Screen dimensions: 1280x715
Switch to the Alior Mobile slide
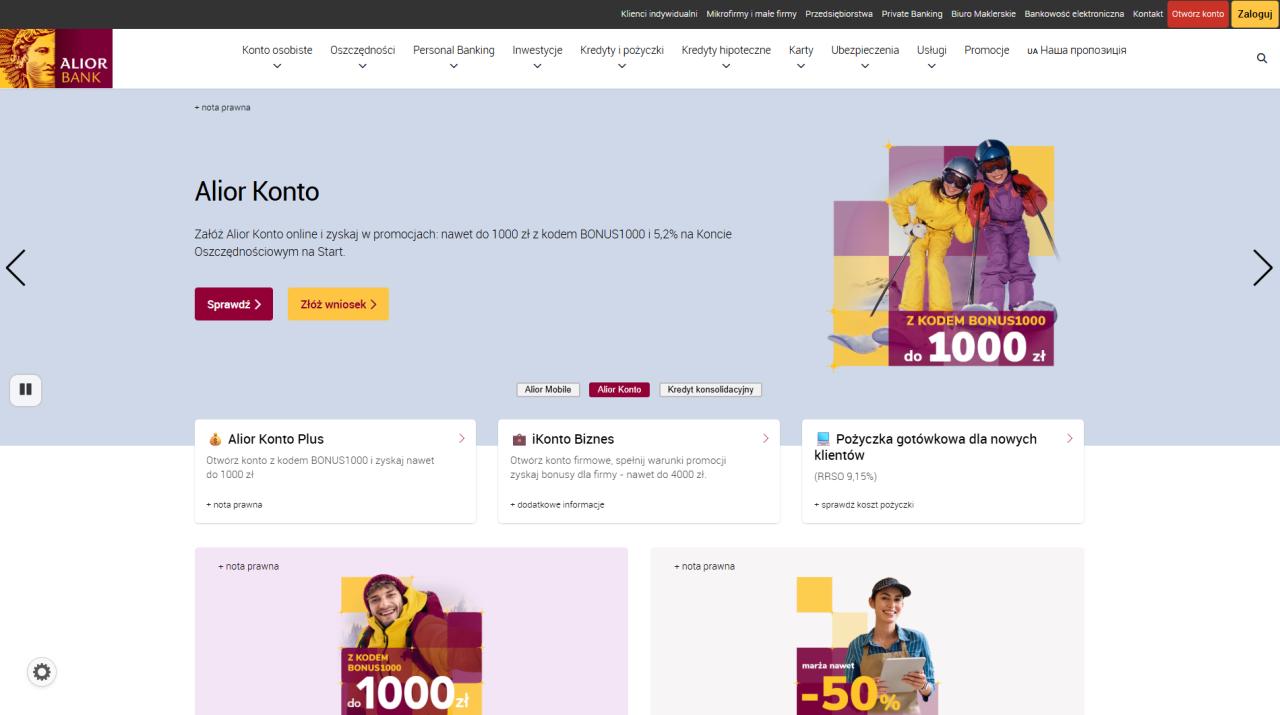[x=548, y=390]
